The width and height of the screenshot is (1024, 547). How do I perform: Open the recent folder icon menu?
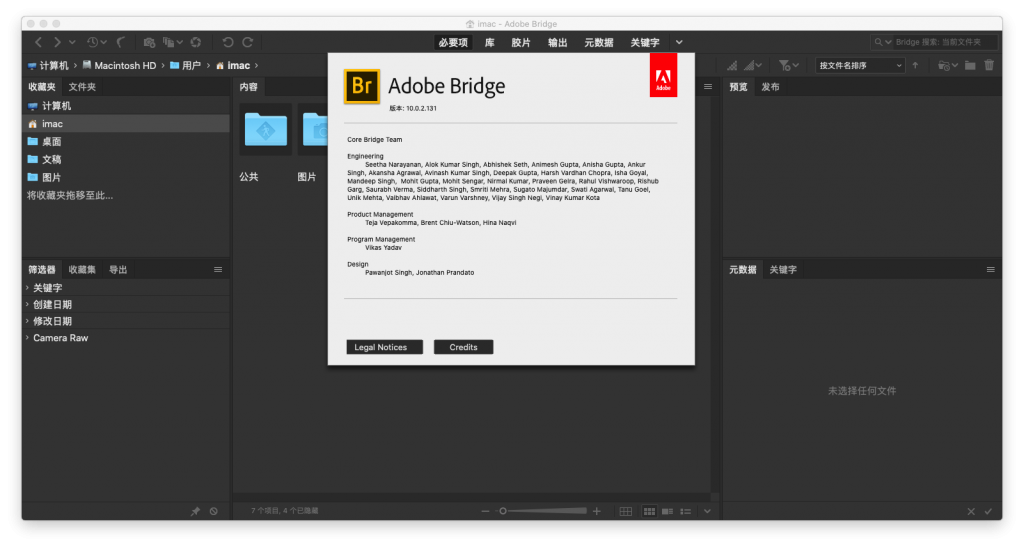pos(948,65)
